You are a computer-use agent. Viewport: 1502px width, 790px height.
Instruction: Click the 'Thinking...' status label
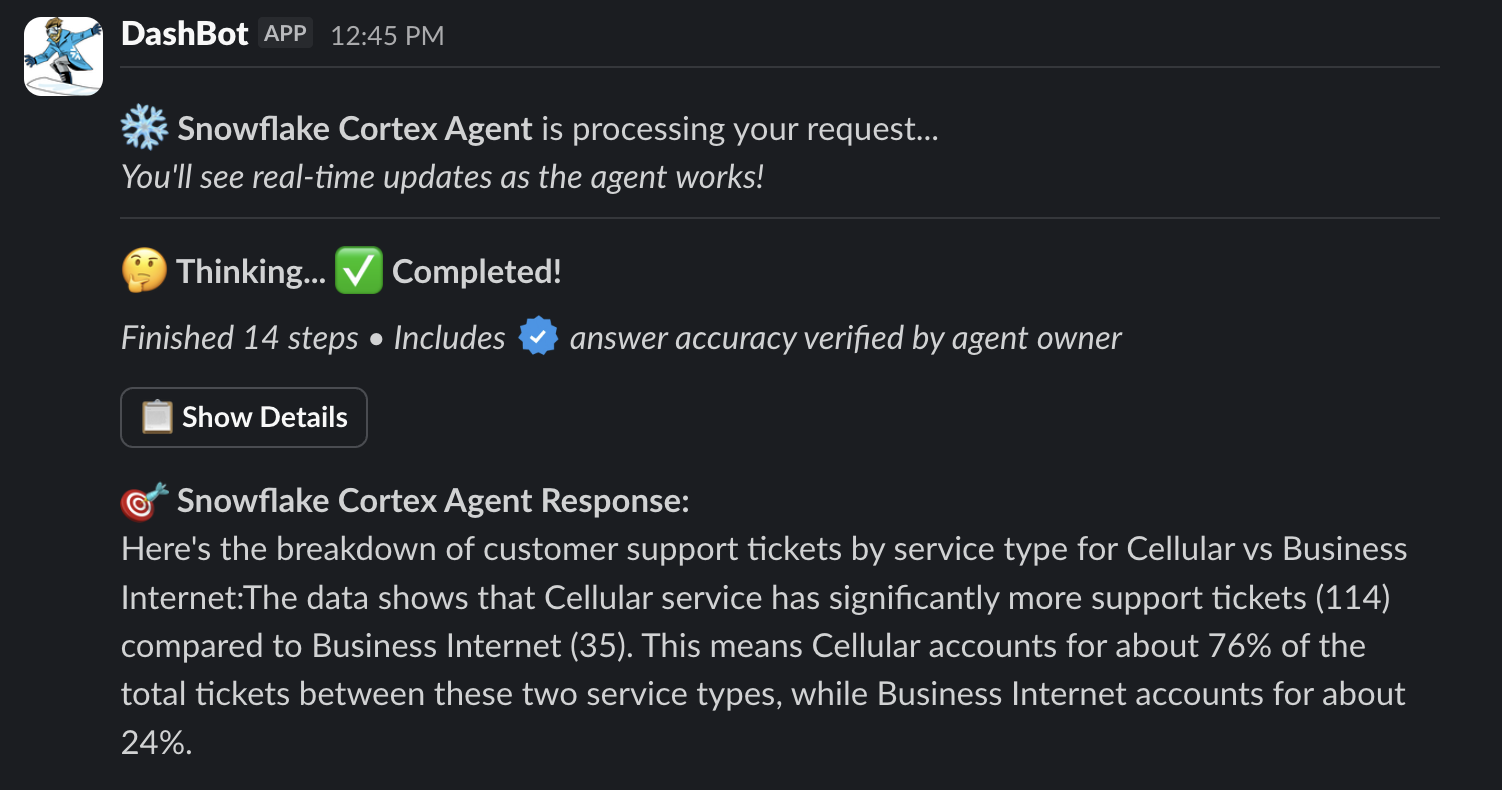point(251,272)
